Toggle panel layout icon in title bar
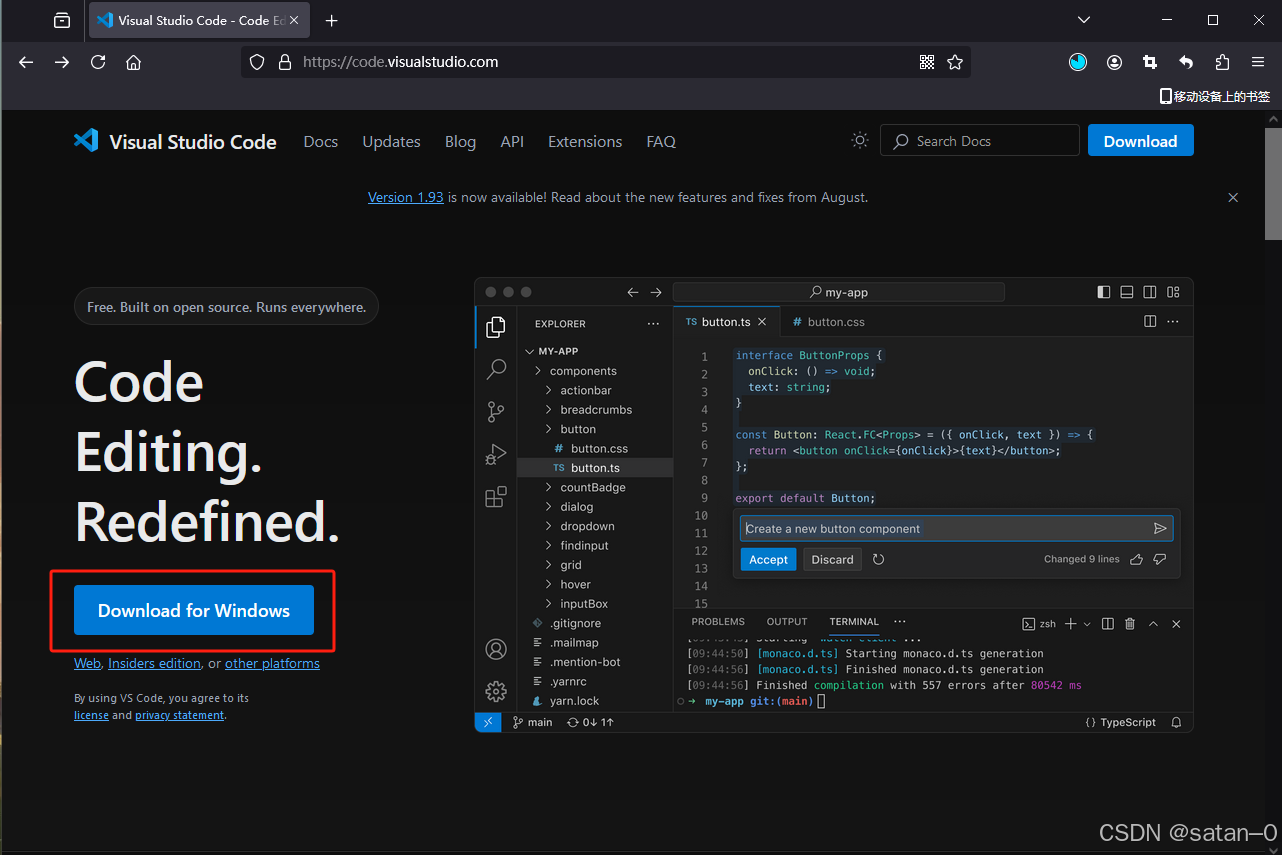 1127,292
